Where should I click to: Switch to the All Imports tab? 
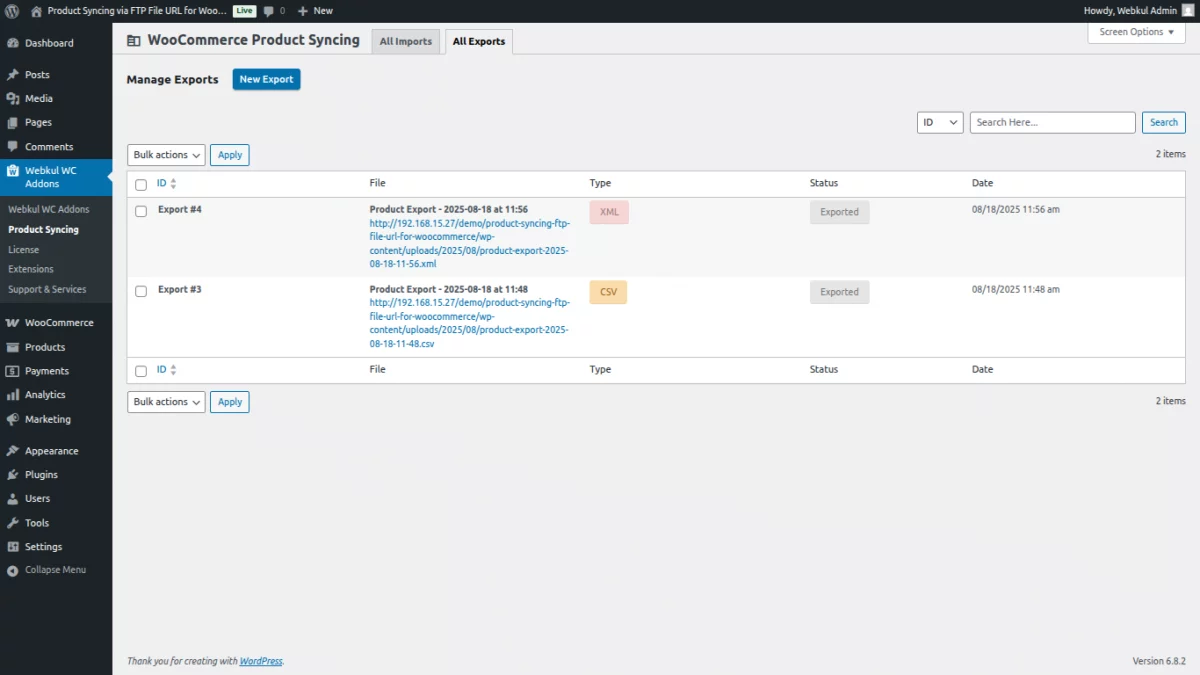point(405,41)
